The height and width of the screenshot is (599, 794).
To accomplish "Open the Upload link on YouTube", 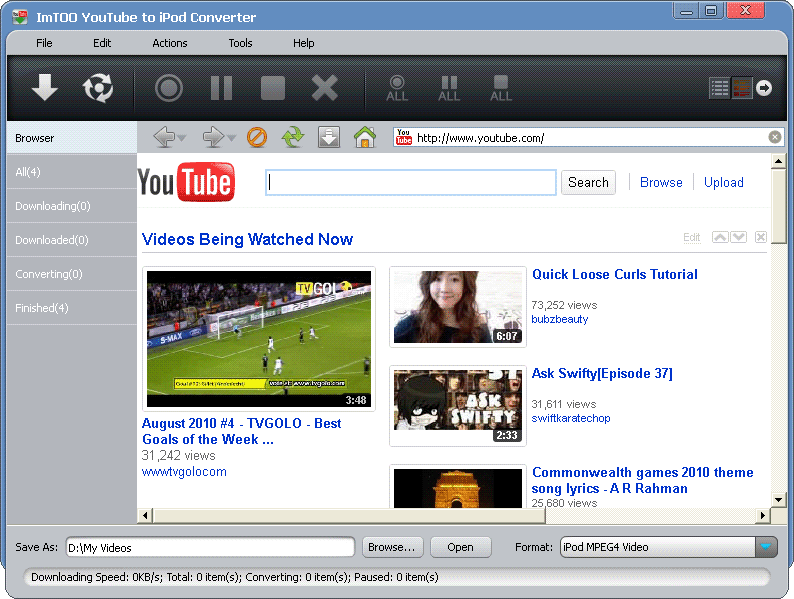I will (x=724, y=182).
